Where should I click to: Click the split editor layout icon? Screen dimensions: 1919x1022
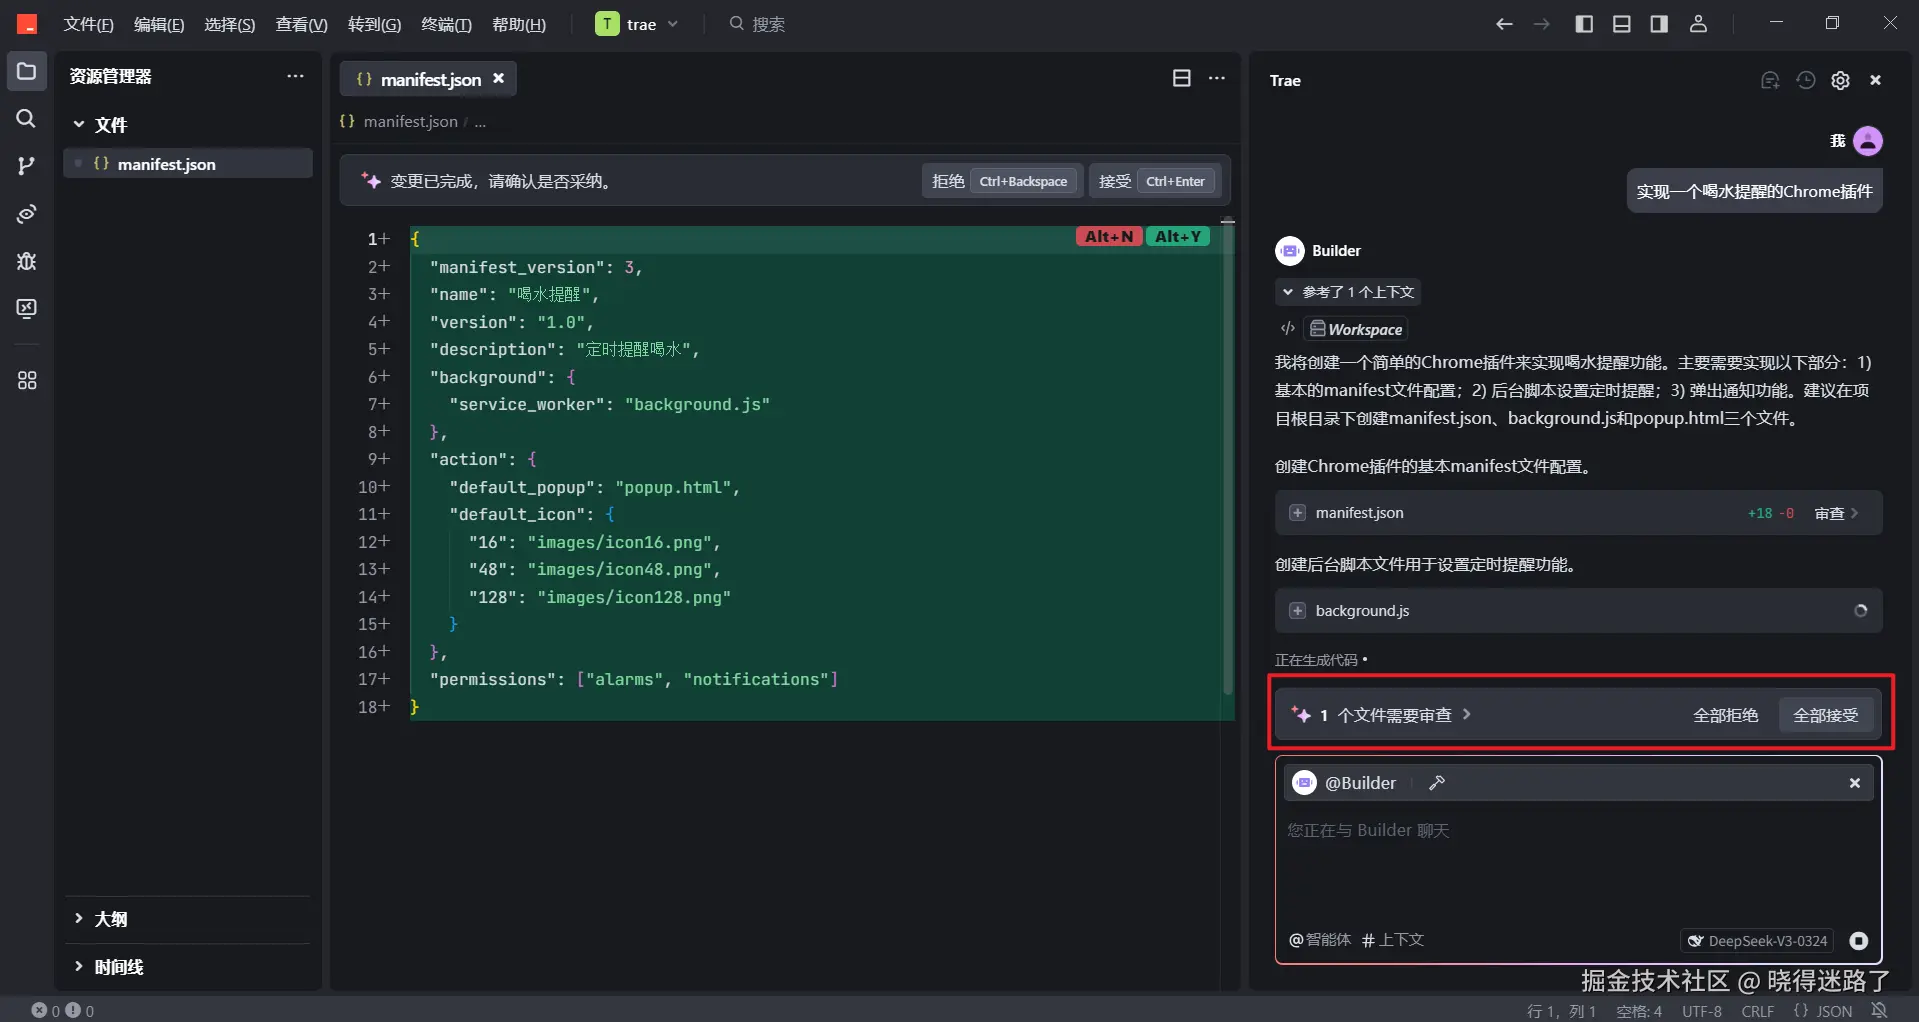click(x=1181, y=78)
